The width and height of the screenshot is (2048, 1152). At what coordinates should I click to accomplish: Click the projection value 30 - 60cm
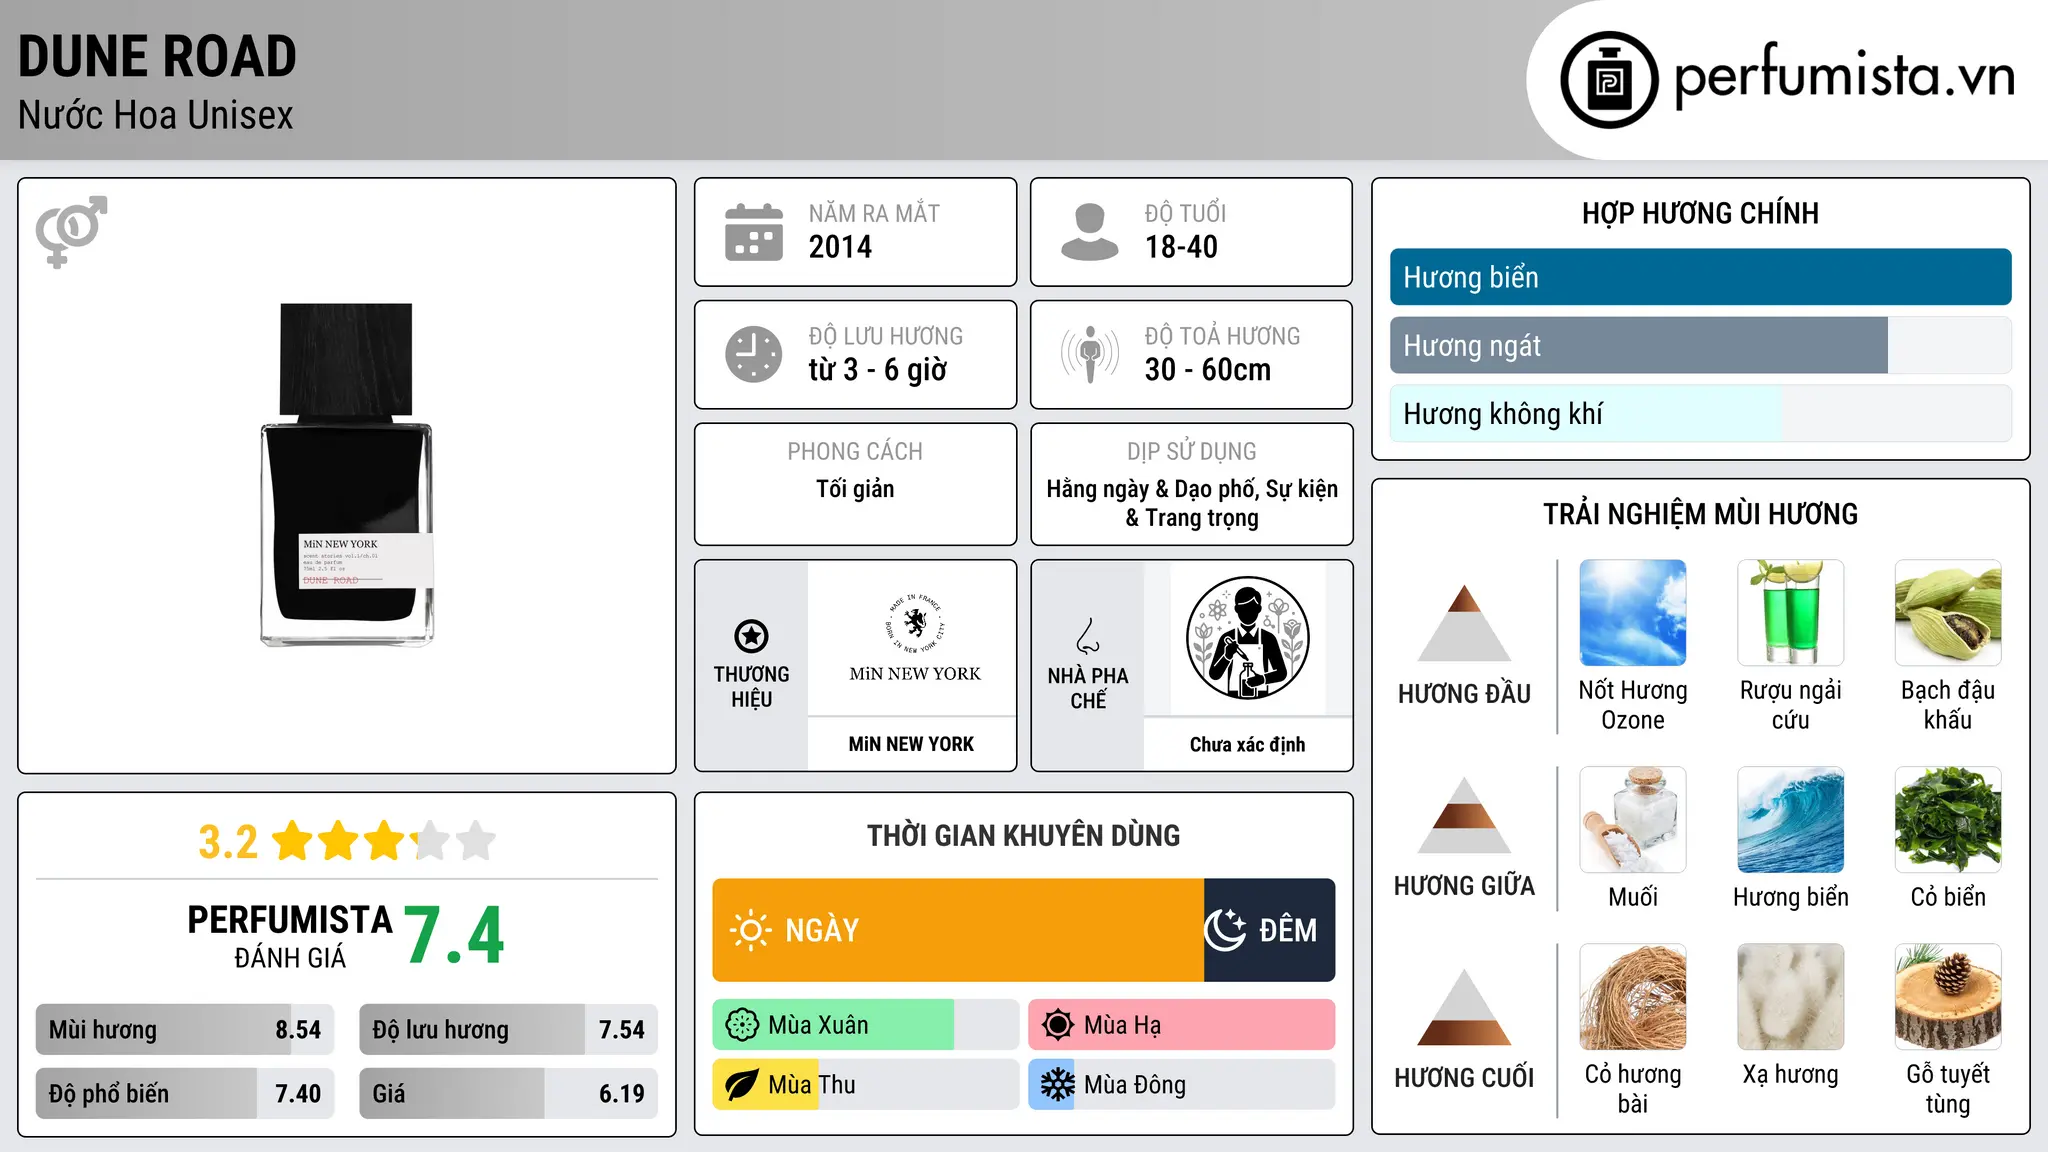[x=1208, y=370]
